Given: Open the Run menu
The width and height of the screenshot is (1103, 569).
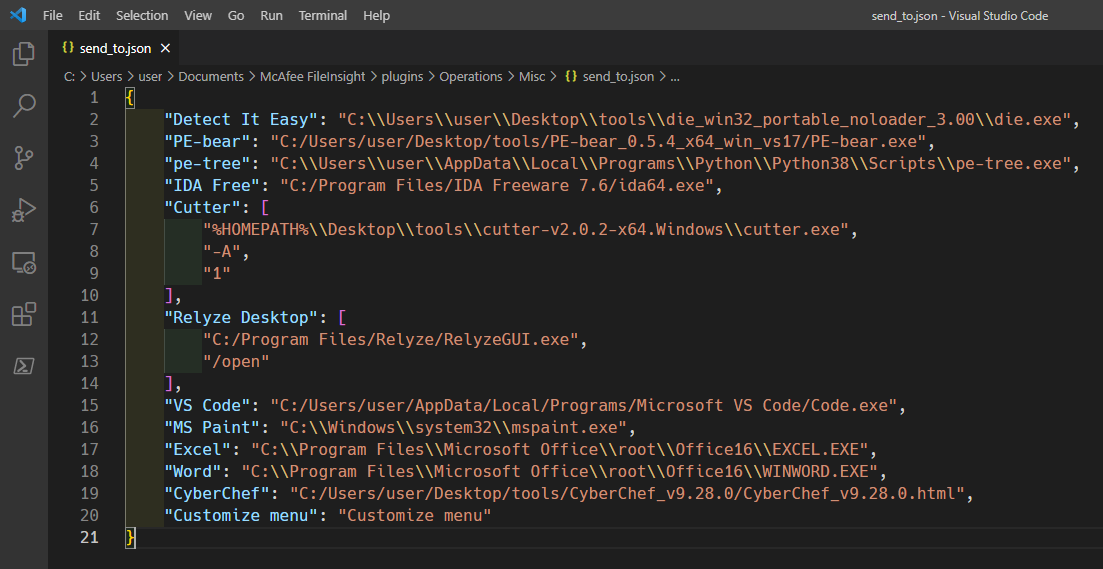Looking at the screenshot, I should (272, 15).
